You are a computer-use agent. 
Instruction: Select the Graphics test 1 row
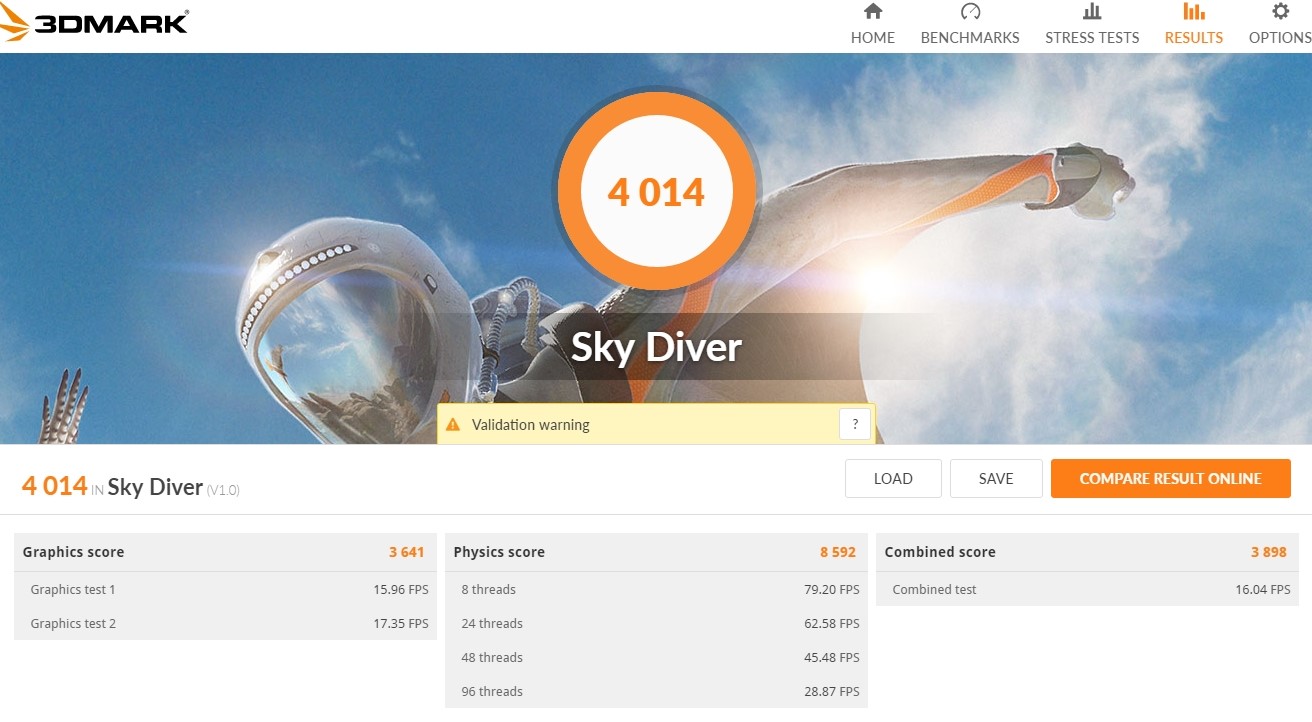tap(225, 589)
